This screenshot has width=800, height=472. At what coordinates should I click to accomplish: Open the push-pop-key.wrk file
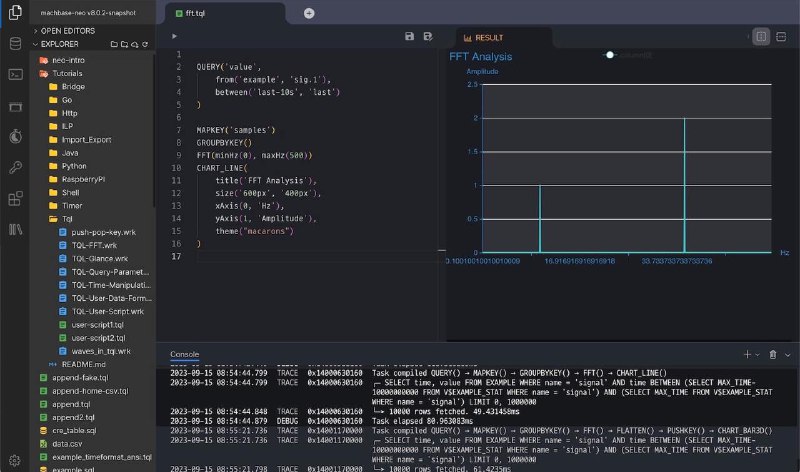coord(103,232)
